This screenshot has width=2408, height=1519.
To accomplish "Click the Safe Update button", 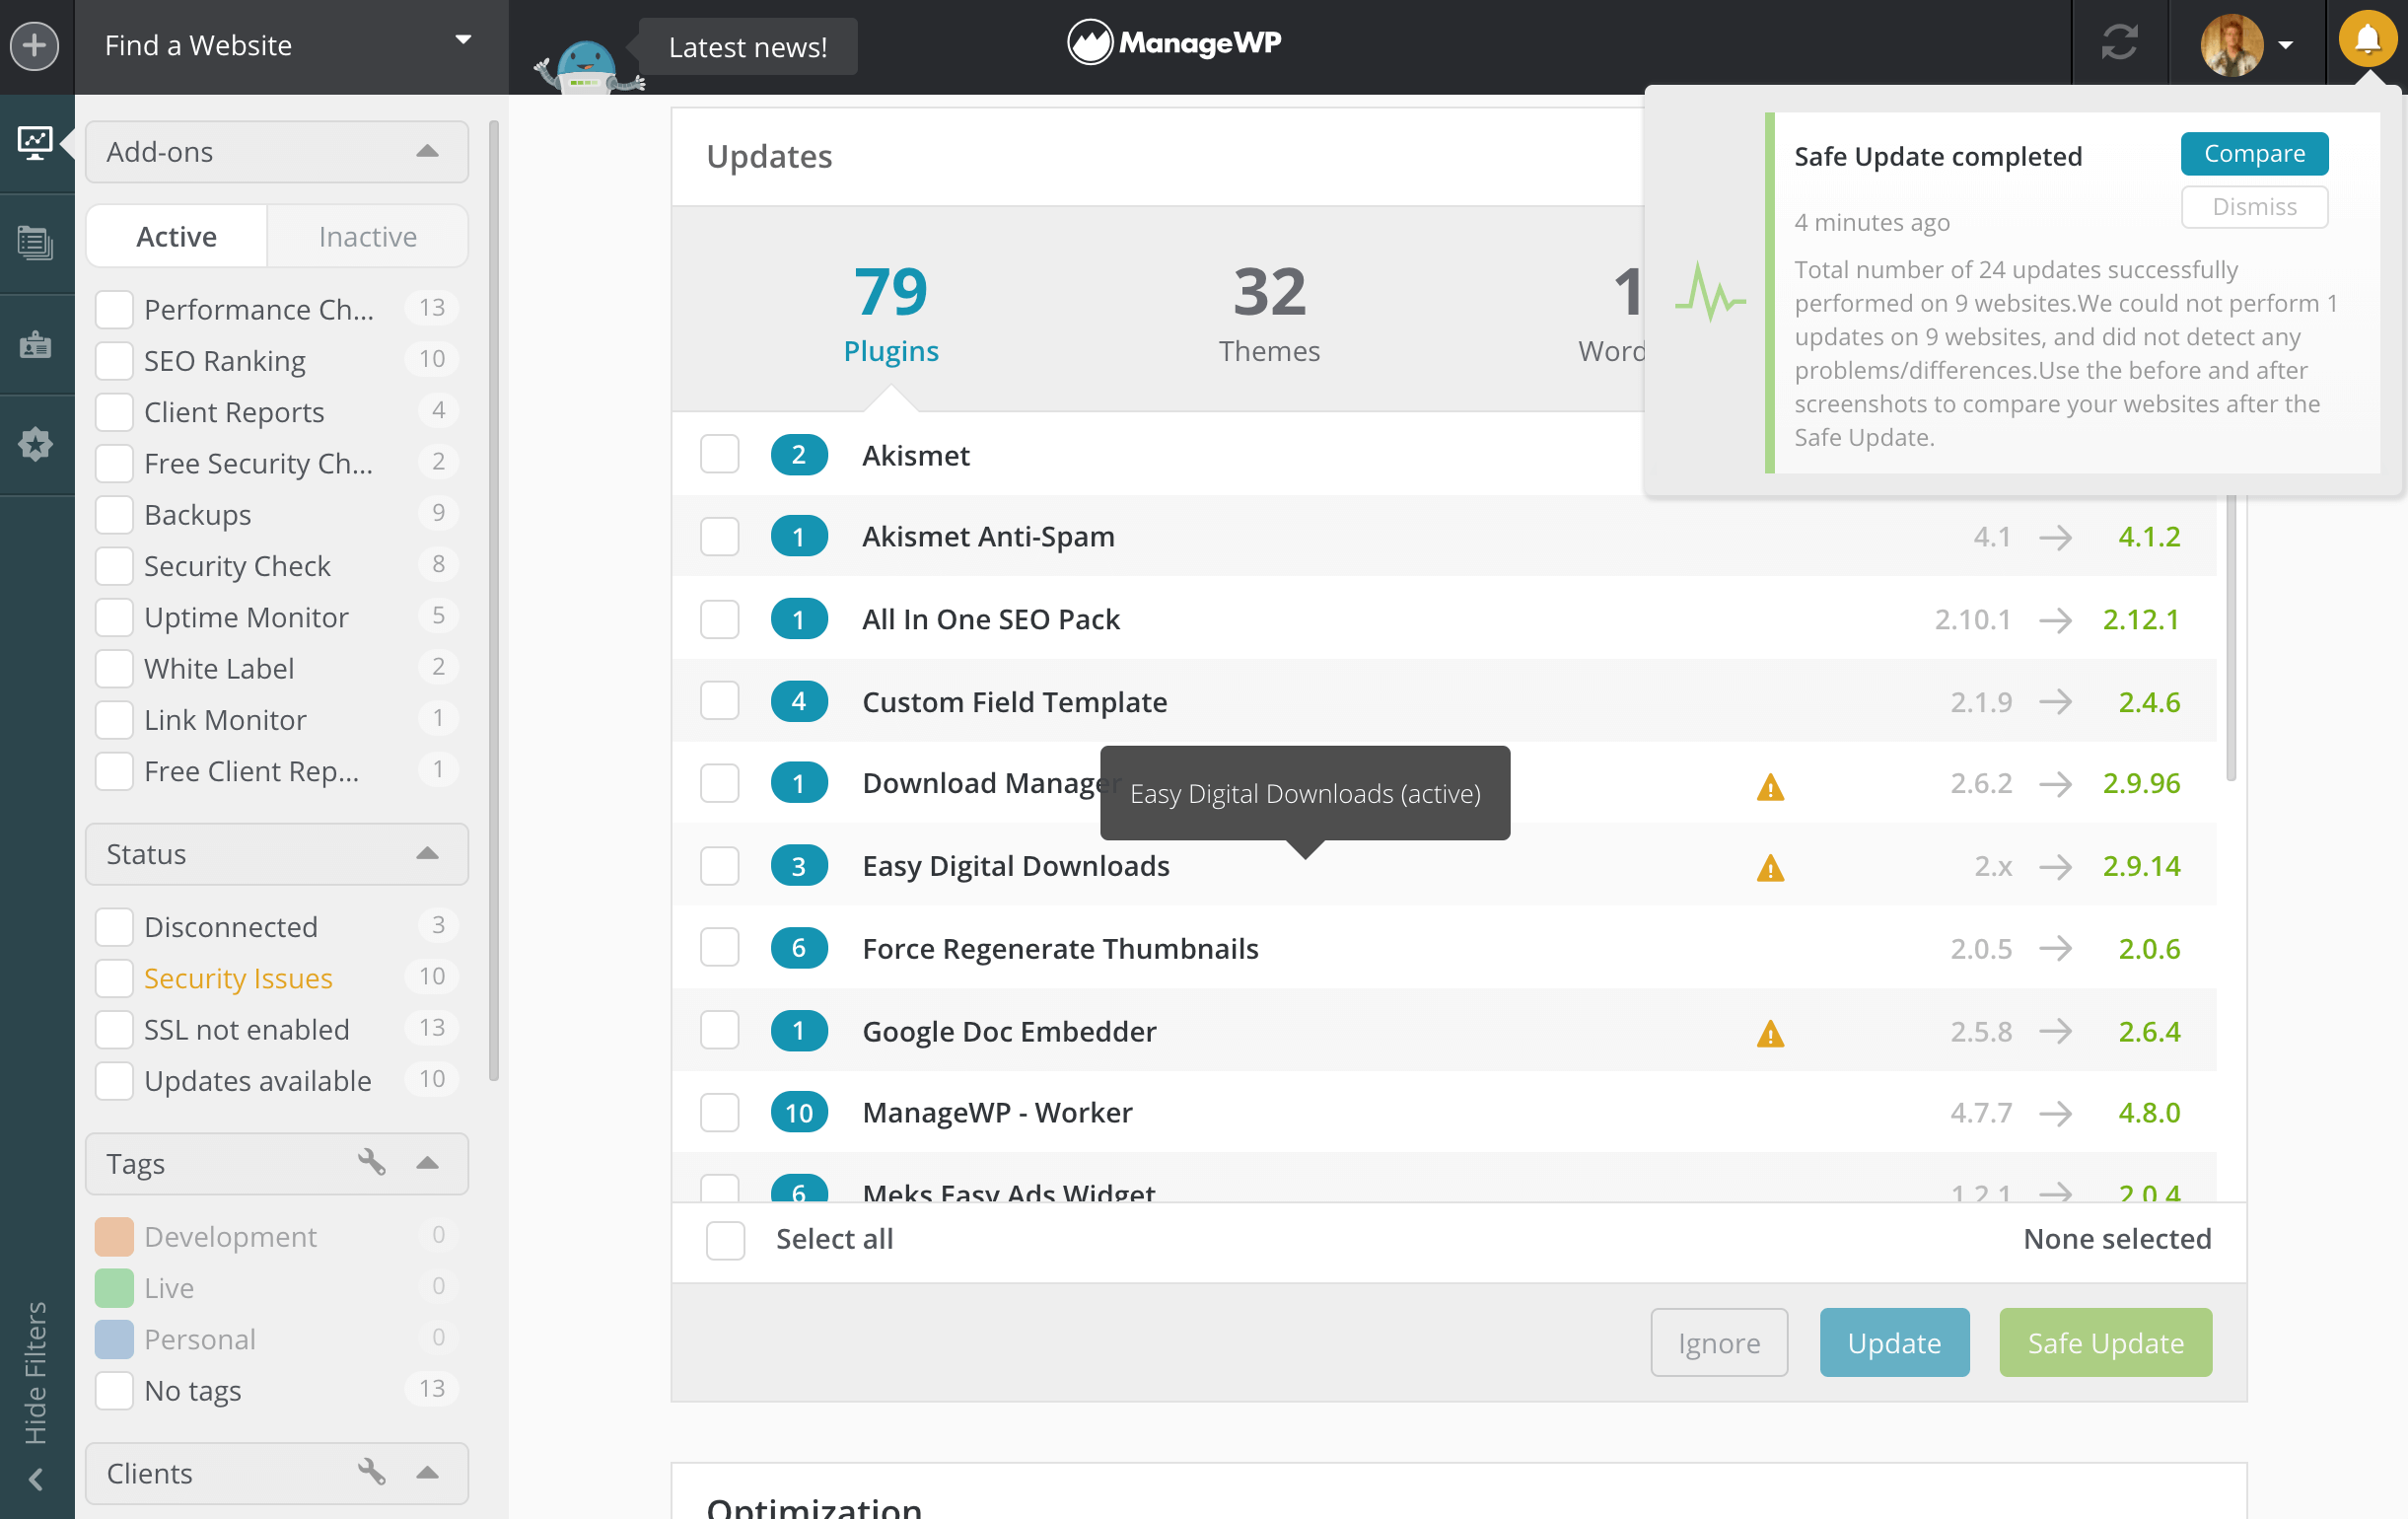I will [2098, 1342].
